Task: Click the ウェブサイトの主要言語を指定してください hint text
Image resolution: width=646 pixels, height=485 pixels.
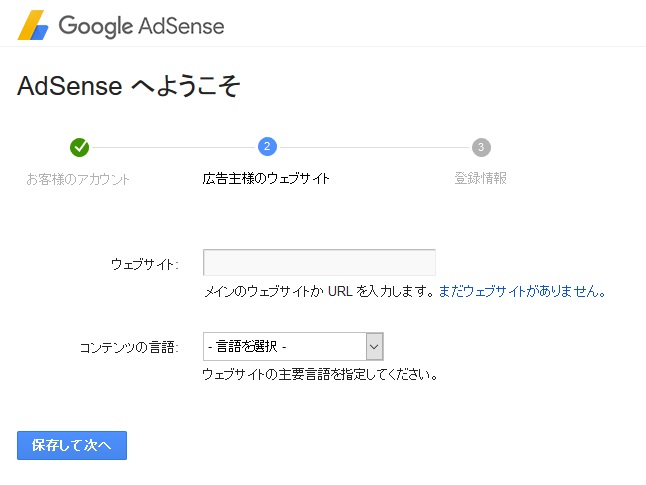Action: pyautogui.click(x=320, y=375)
